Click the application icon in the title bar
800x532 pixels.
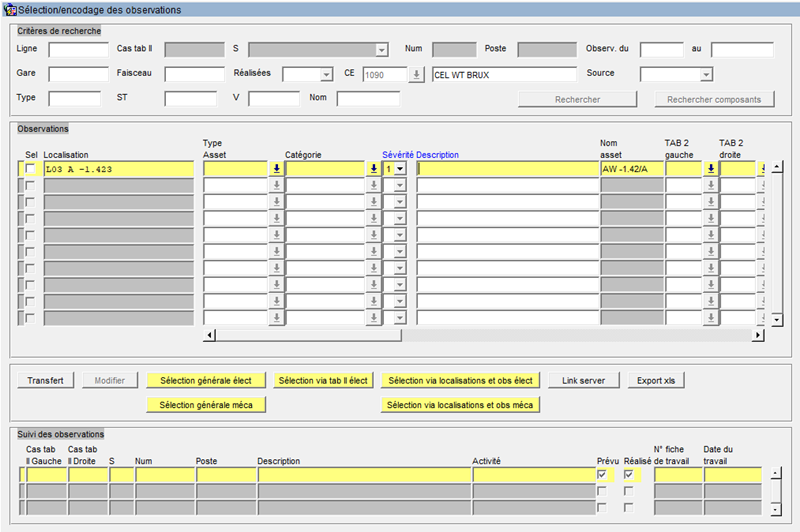pyautogui.click(x=10, y=10)
